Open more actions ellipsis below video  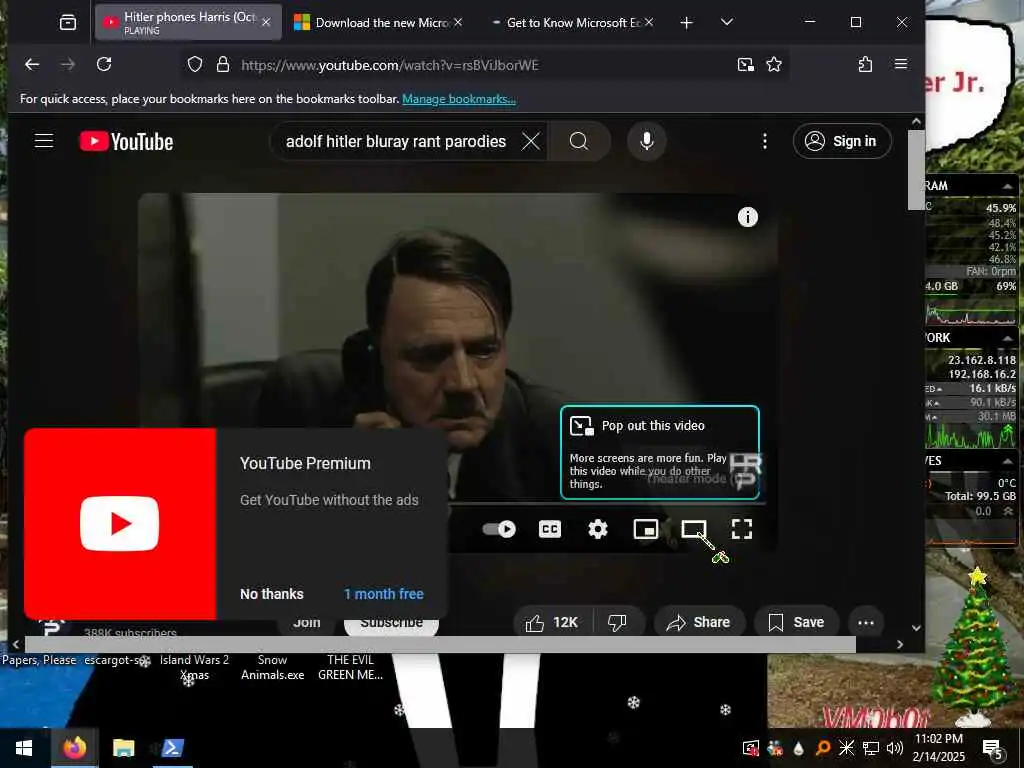[866, 622]
